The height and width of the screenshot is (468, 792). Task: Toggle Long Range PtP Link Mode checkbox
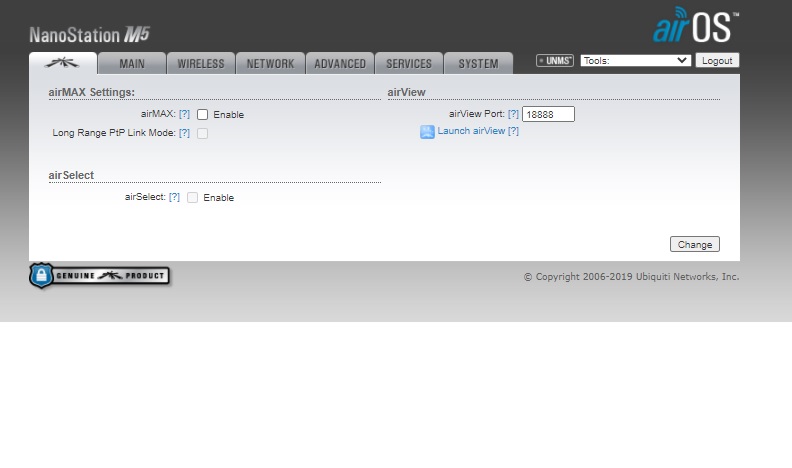coord(203,133)
